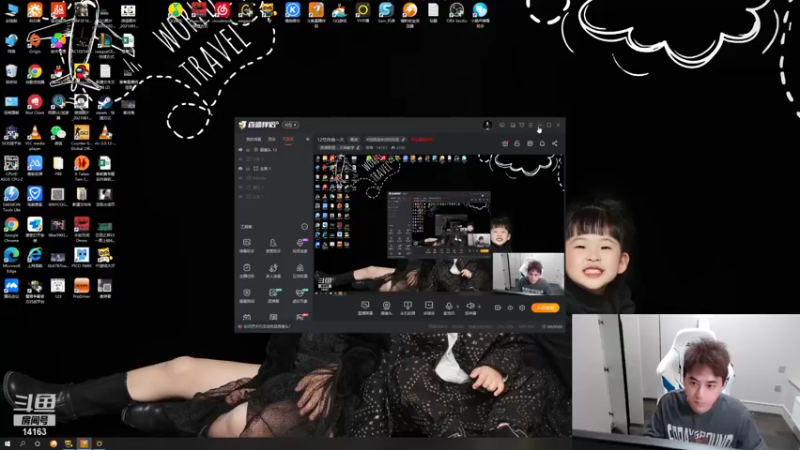Open the Windows Start menu

coord(7,444)
